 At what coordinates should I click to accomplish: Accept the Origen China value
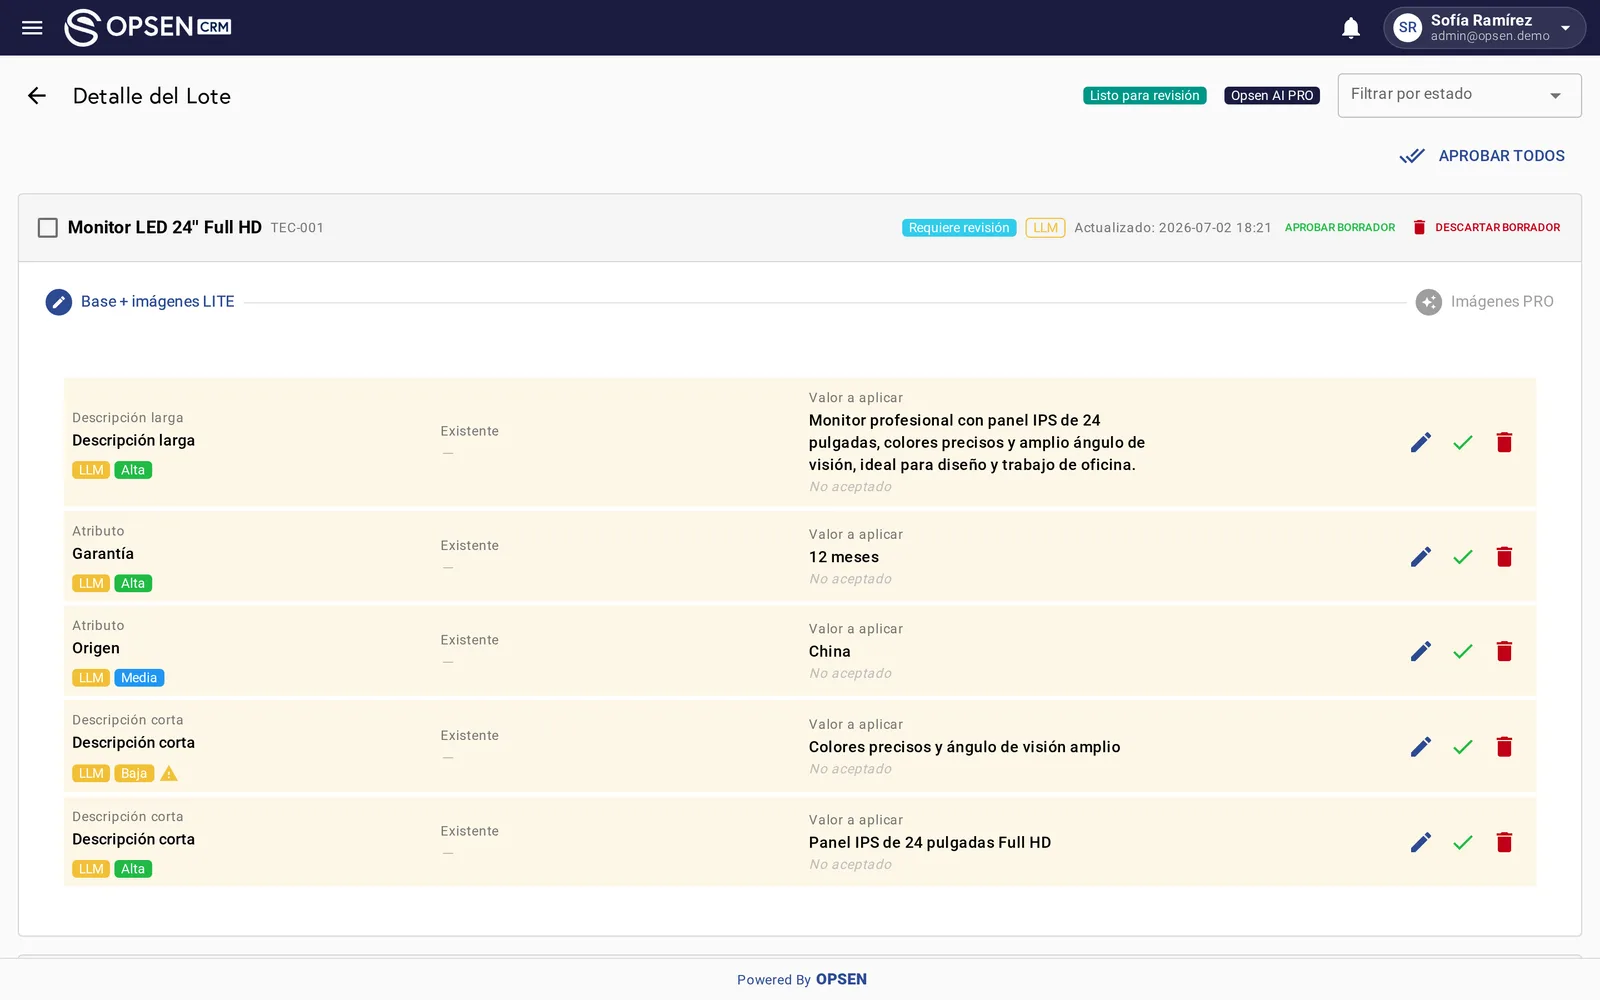(1463, 651)
